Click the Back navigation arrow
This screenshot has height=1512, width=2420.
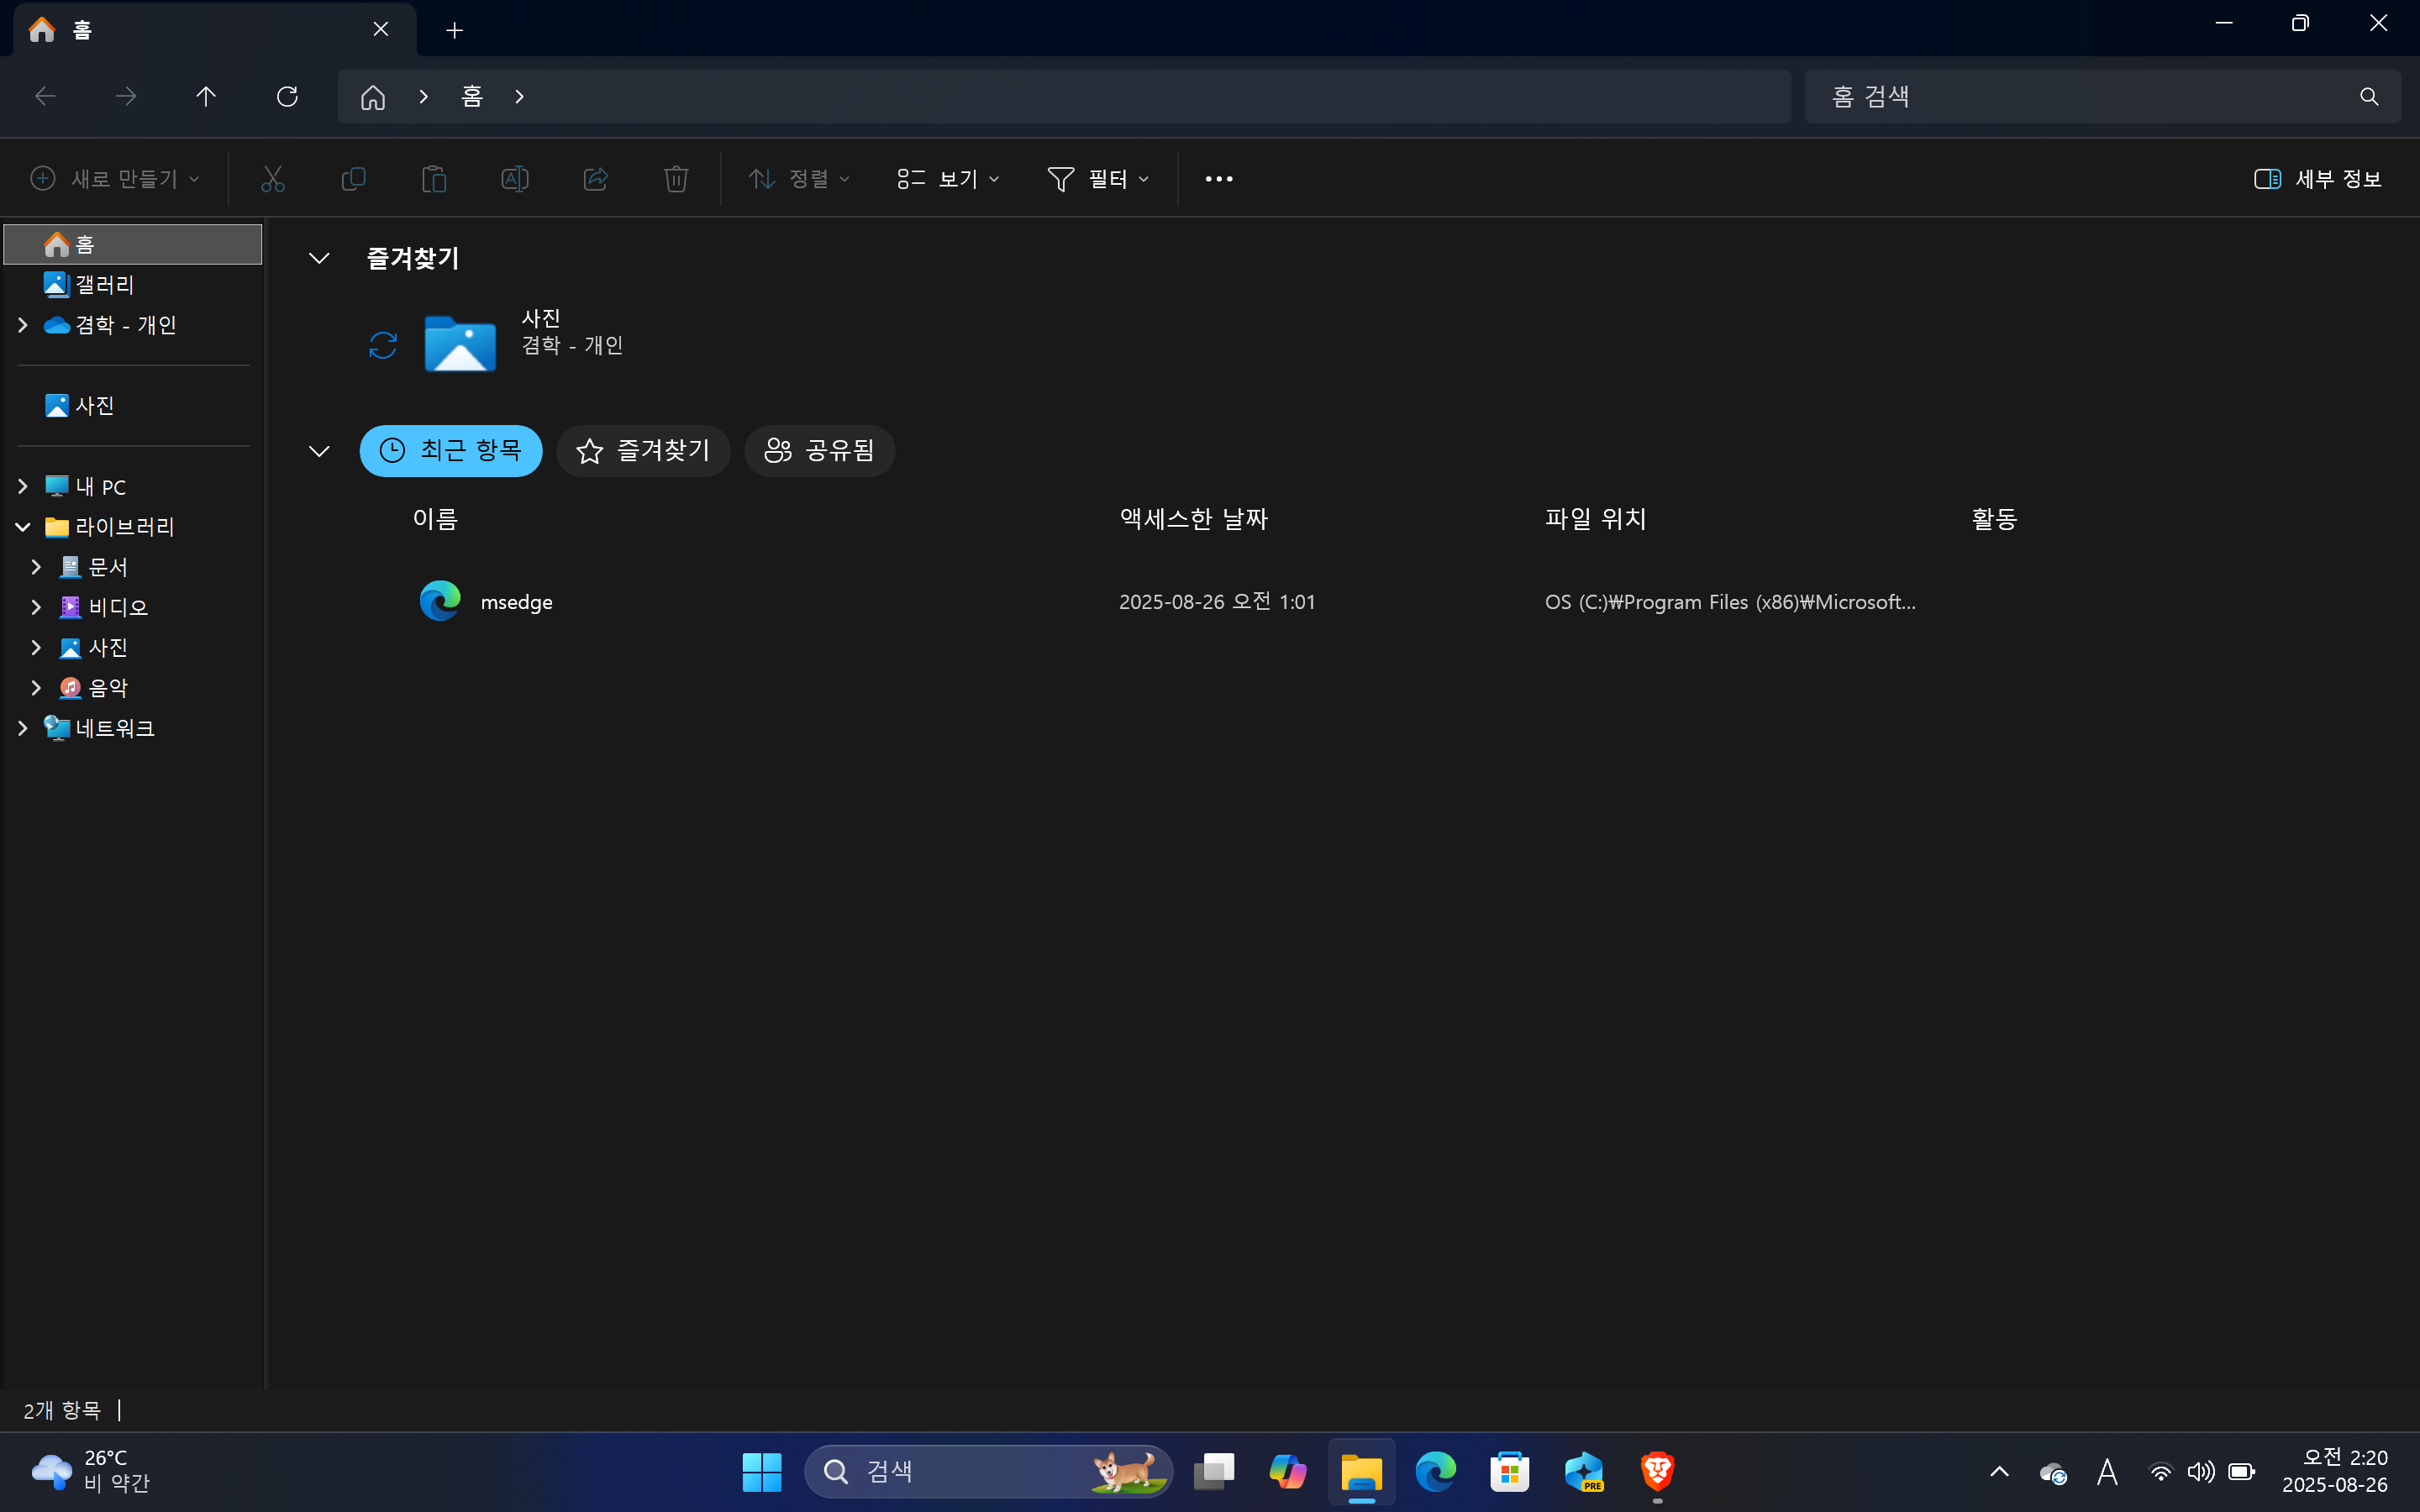(x=45, y=96)
